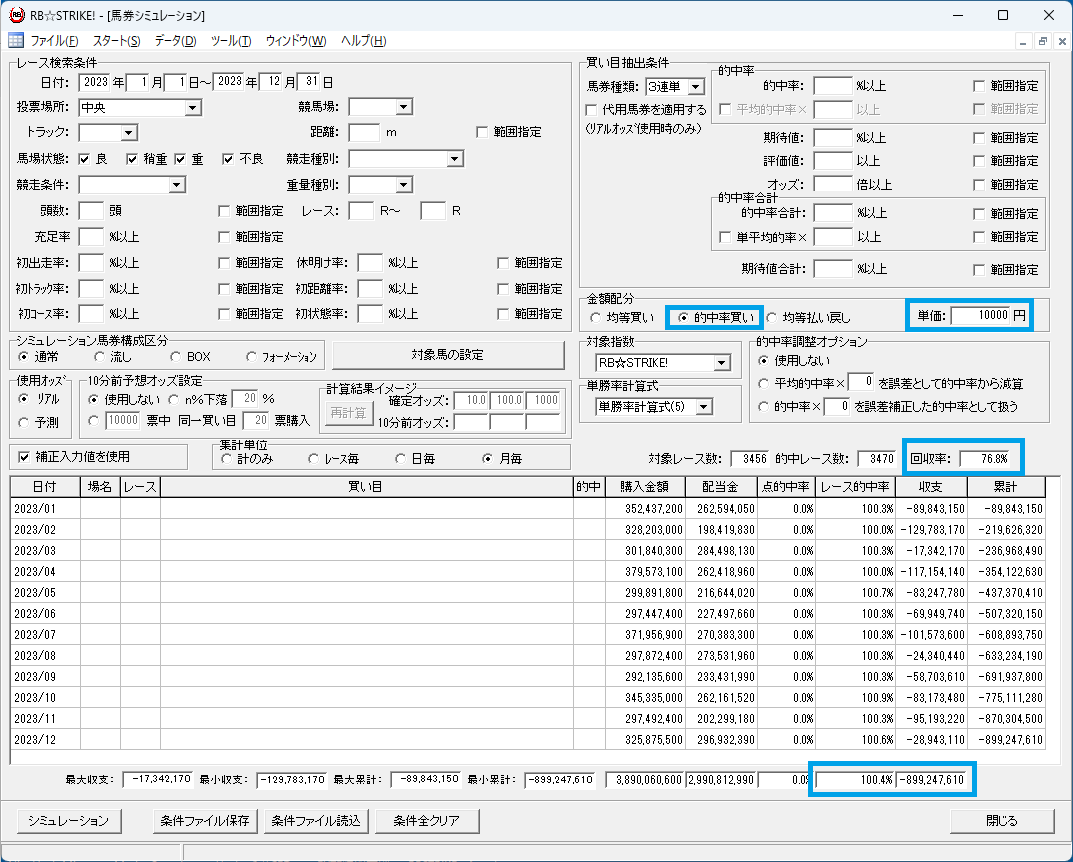
Task: Select 予測 odds radio button
Action: [x=24, y=422]
